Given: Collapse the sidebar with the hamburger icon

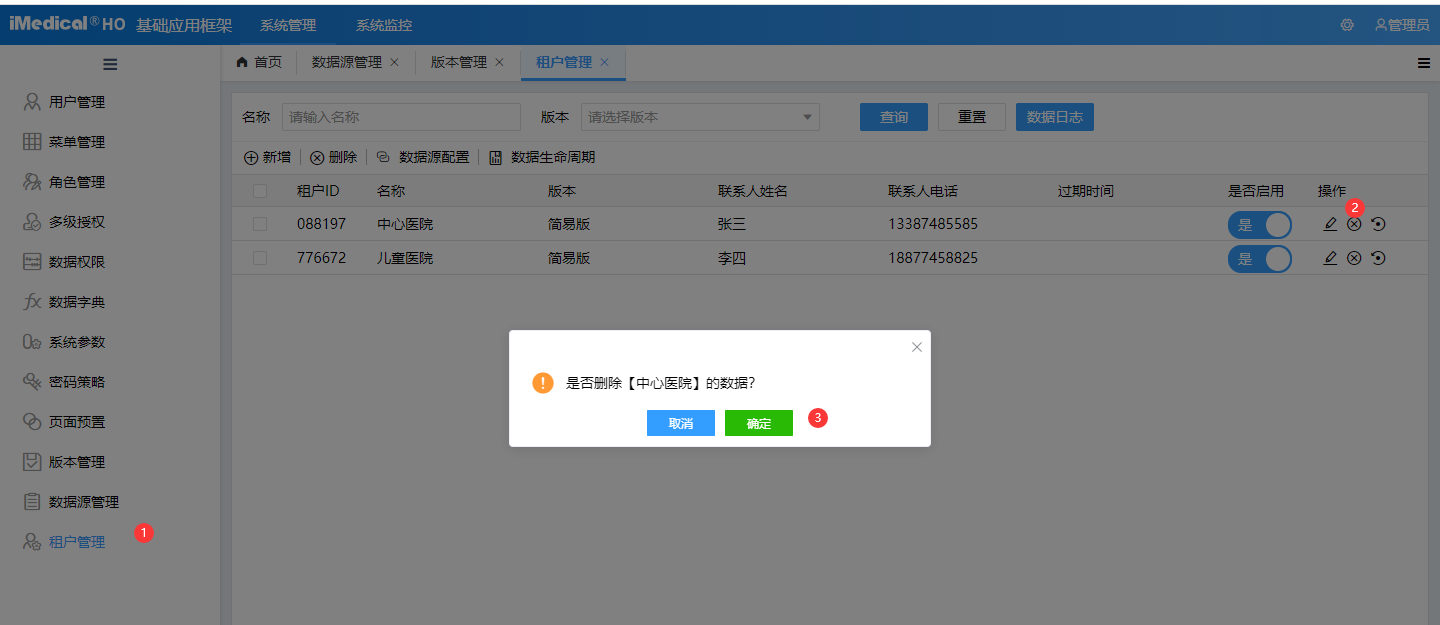Looking at the screenshot, I should tap(110, 64).
